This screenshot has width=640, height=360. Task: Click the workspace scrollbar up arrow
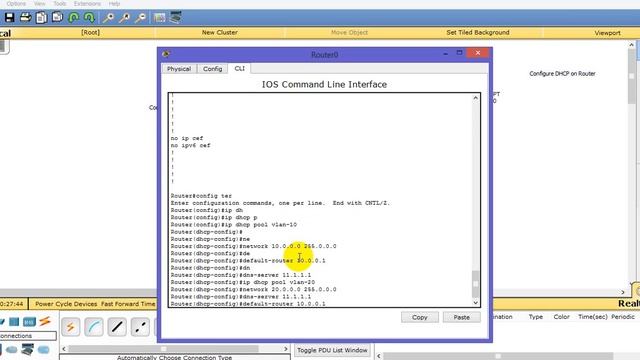(631, 44)
